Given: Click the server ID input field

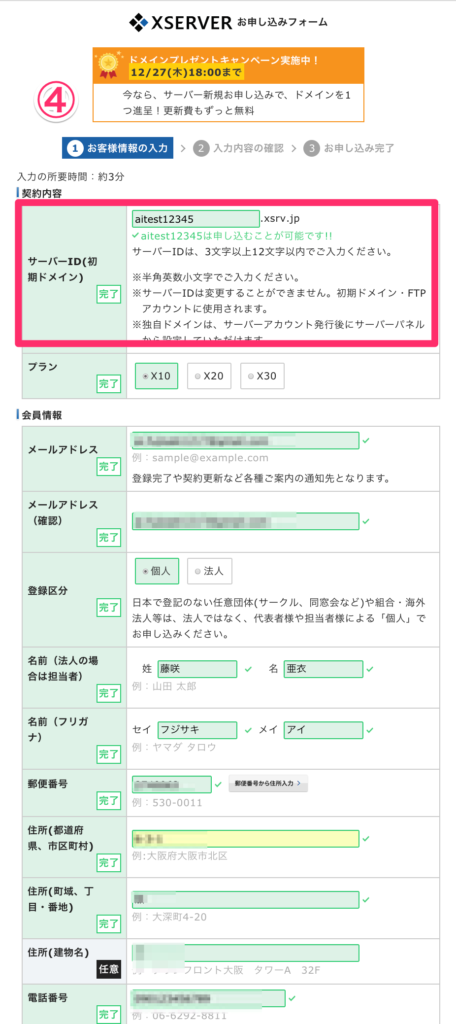Looking at the screenshot, I should tap(195, 219).
